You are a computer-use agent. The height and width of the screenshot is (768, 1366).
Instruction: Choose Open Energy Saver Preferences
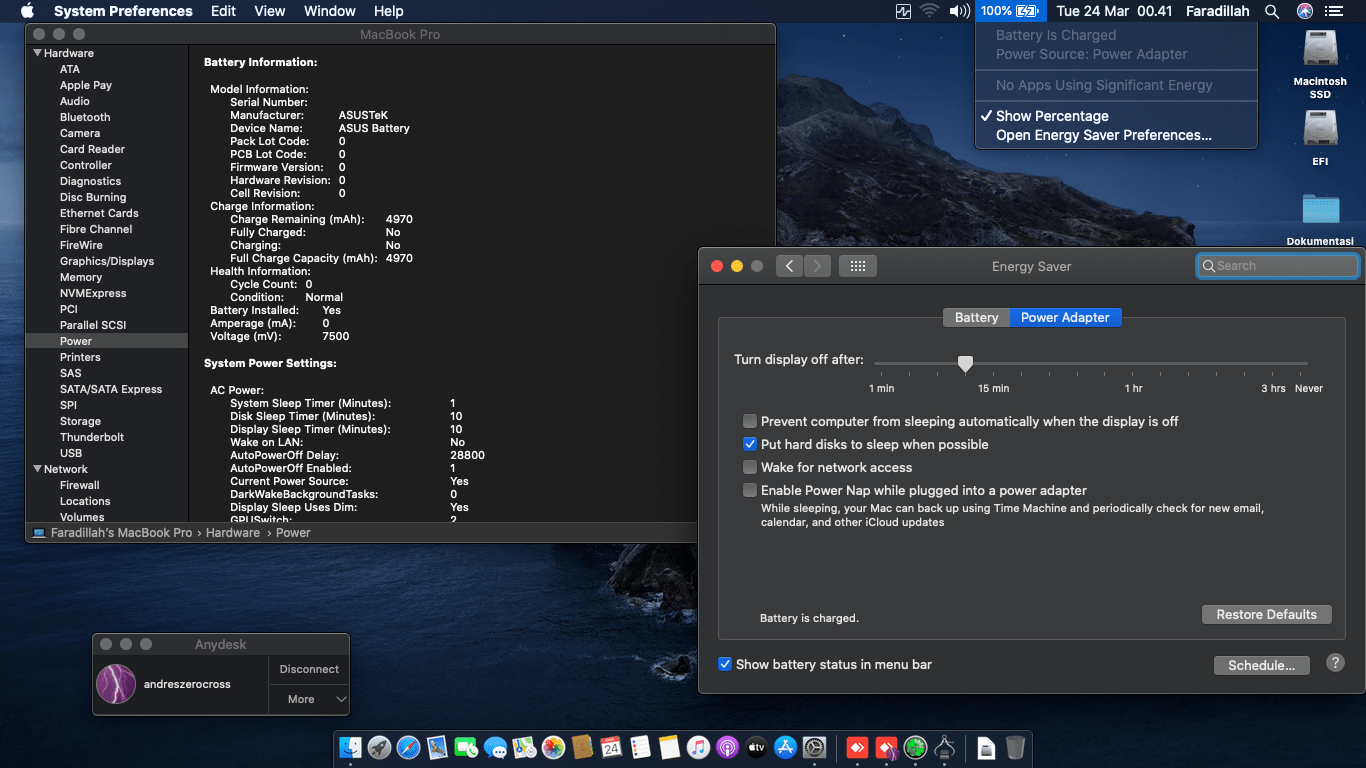(x=1115, y=135)
